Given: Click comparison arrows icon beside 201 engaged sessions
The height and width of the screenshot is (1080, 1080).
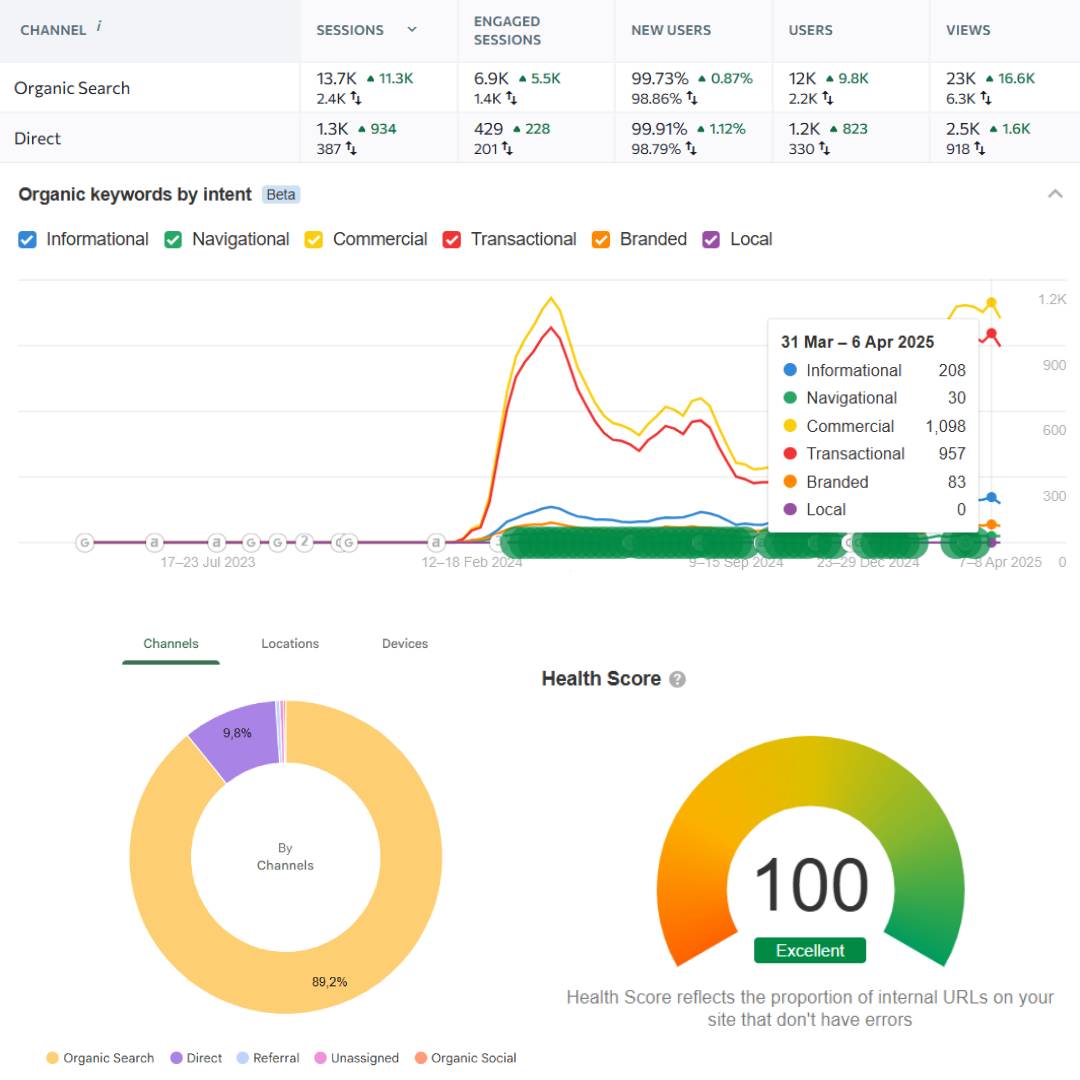Looking at the screenshot, I should pyautogui.click(x=507, y=149).
